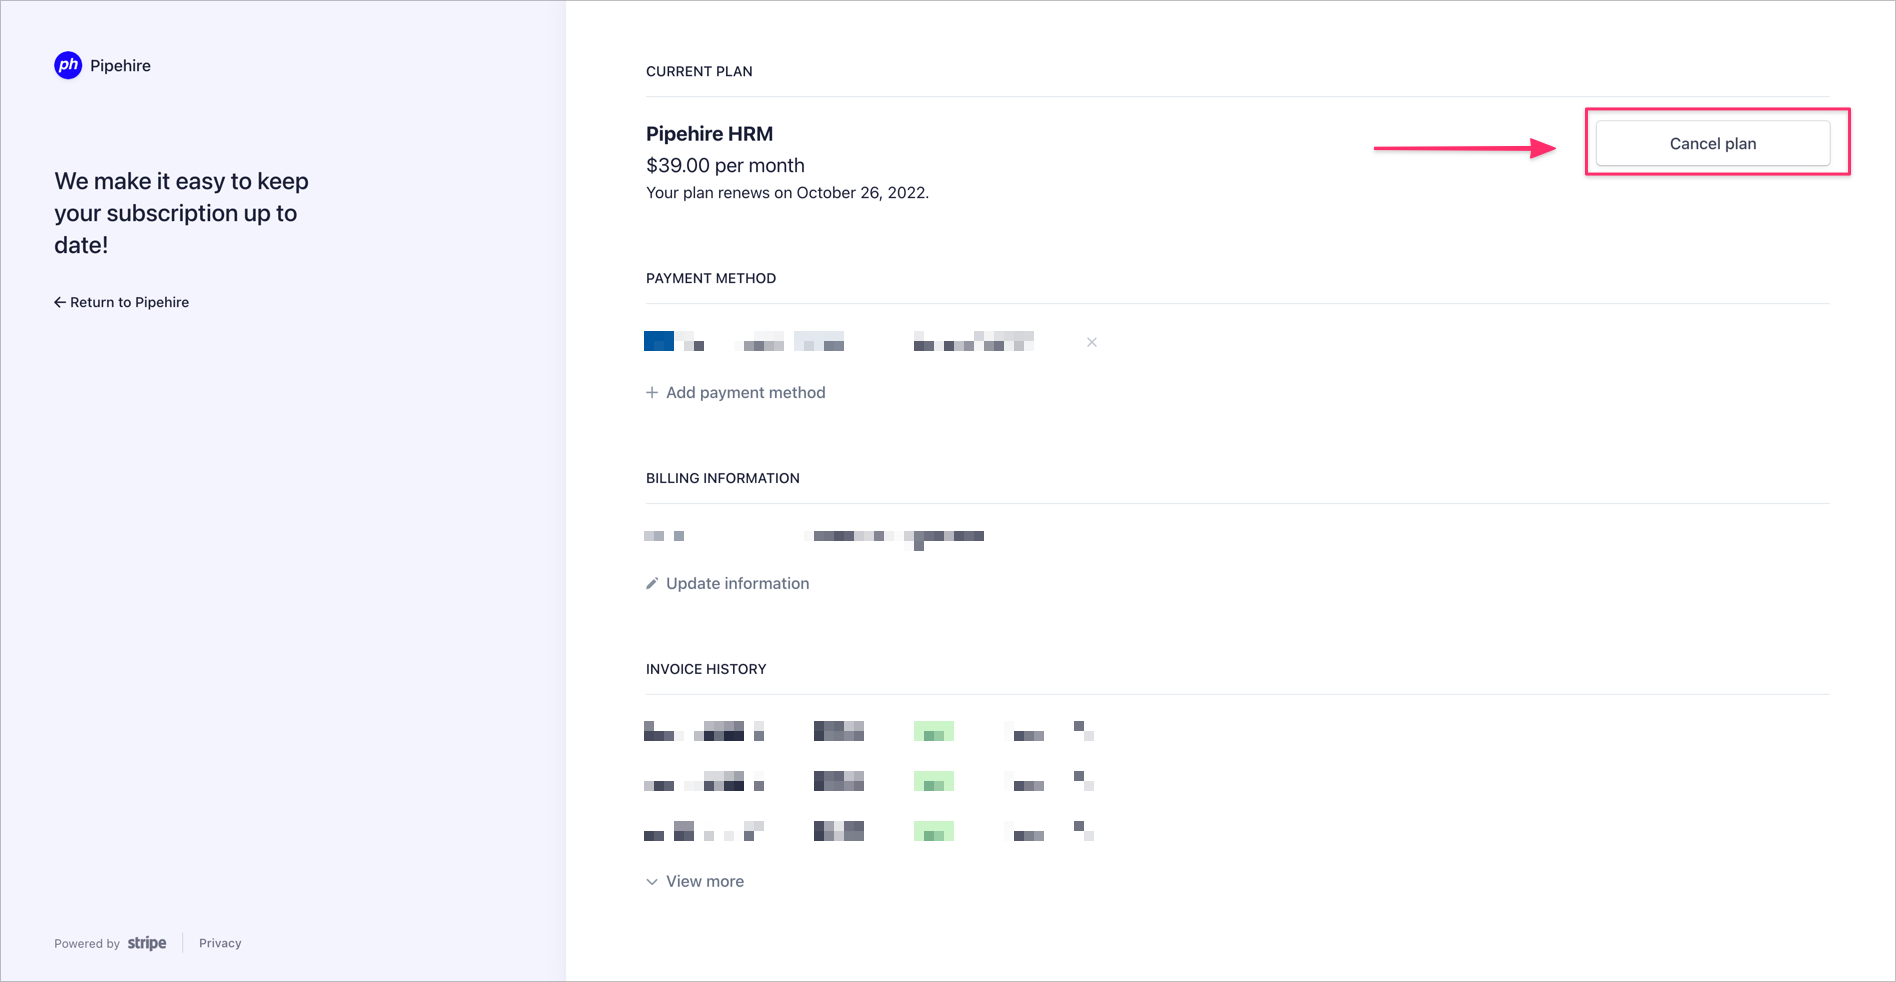Click the second invoice paid status badge

click(934, 781)
